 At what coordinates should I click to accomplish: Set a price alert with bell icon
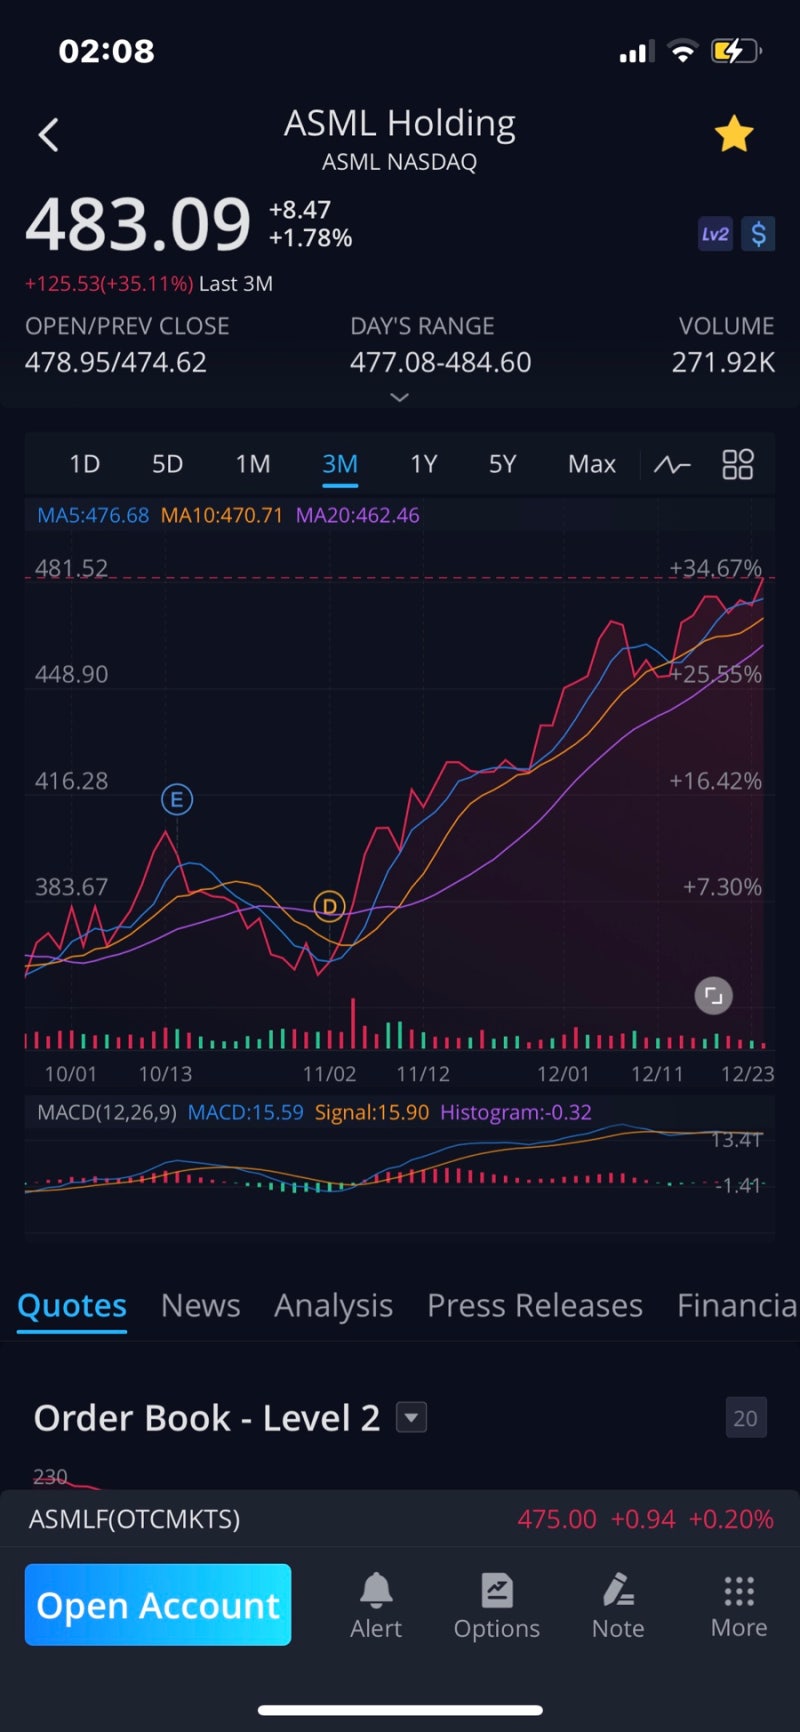pyautogui.click(x=376, y=1604)
